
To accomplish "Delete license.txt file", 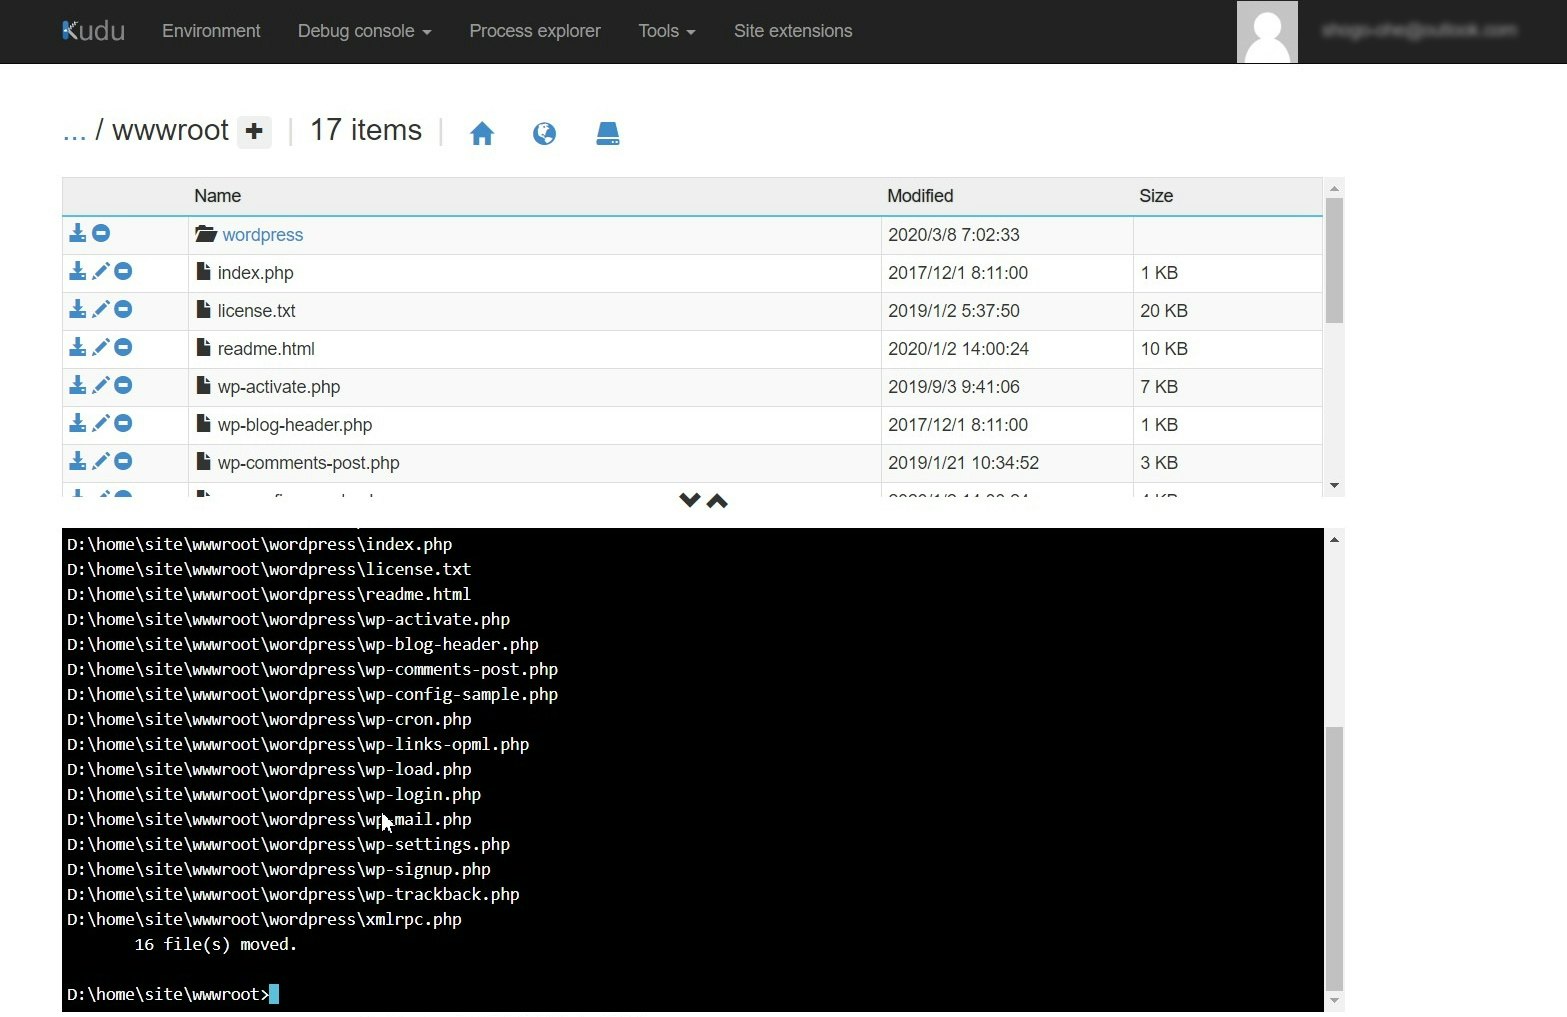I will [123, 309].
